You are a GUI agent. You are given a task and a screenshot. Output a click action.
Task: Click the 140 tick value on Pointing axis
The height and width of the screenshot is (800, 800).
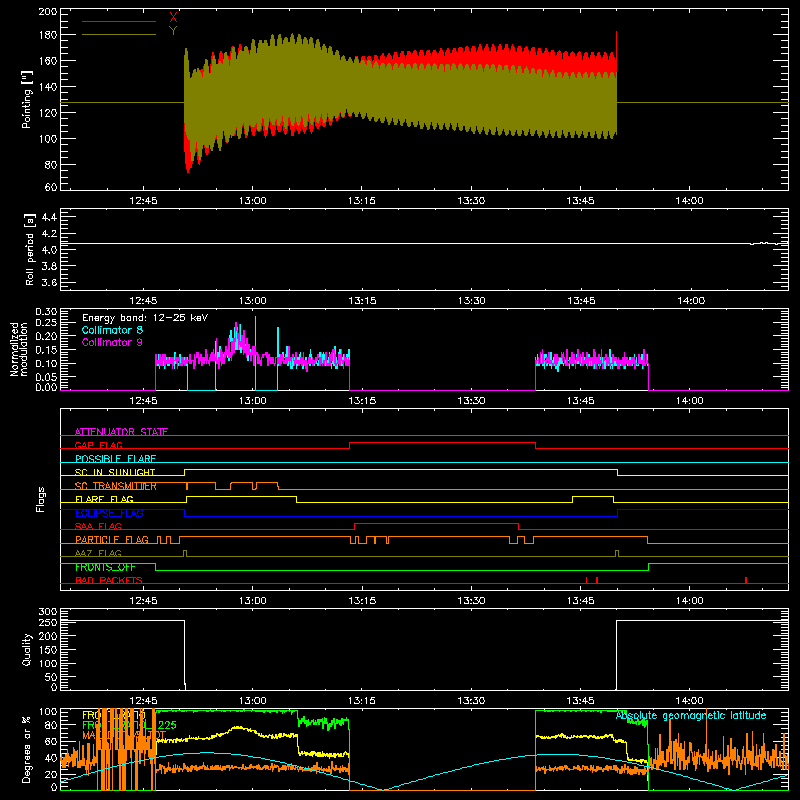[47, 87]
